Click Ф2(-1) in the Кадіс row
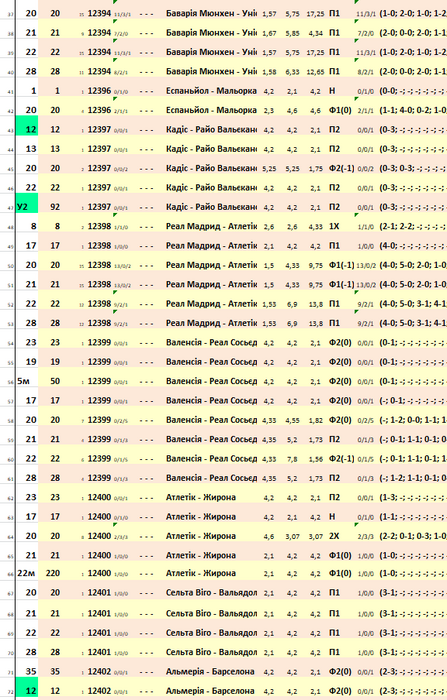This screenshot has width=447, height=700. pyautogui.click(x=341, y=168)
